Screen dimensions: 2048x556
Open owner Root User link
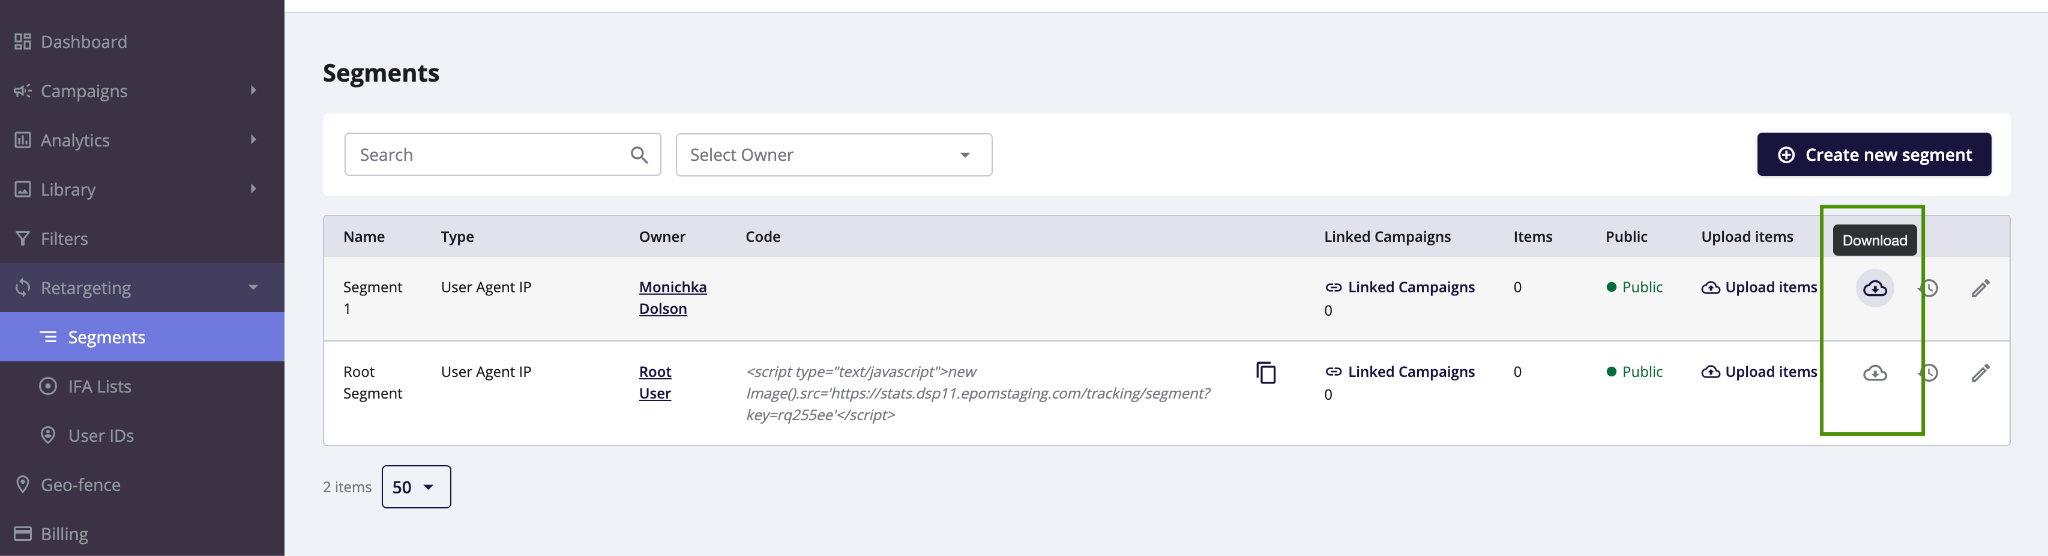pyautogui.click(x=655, y=383)
